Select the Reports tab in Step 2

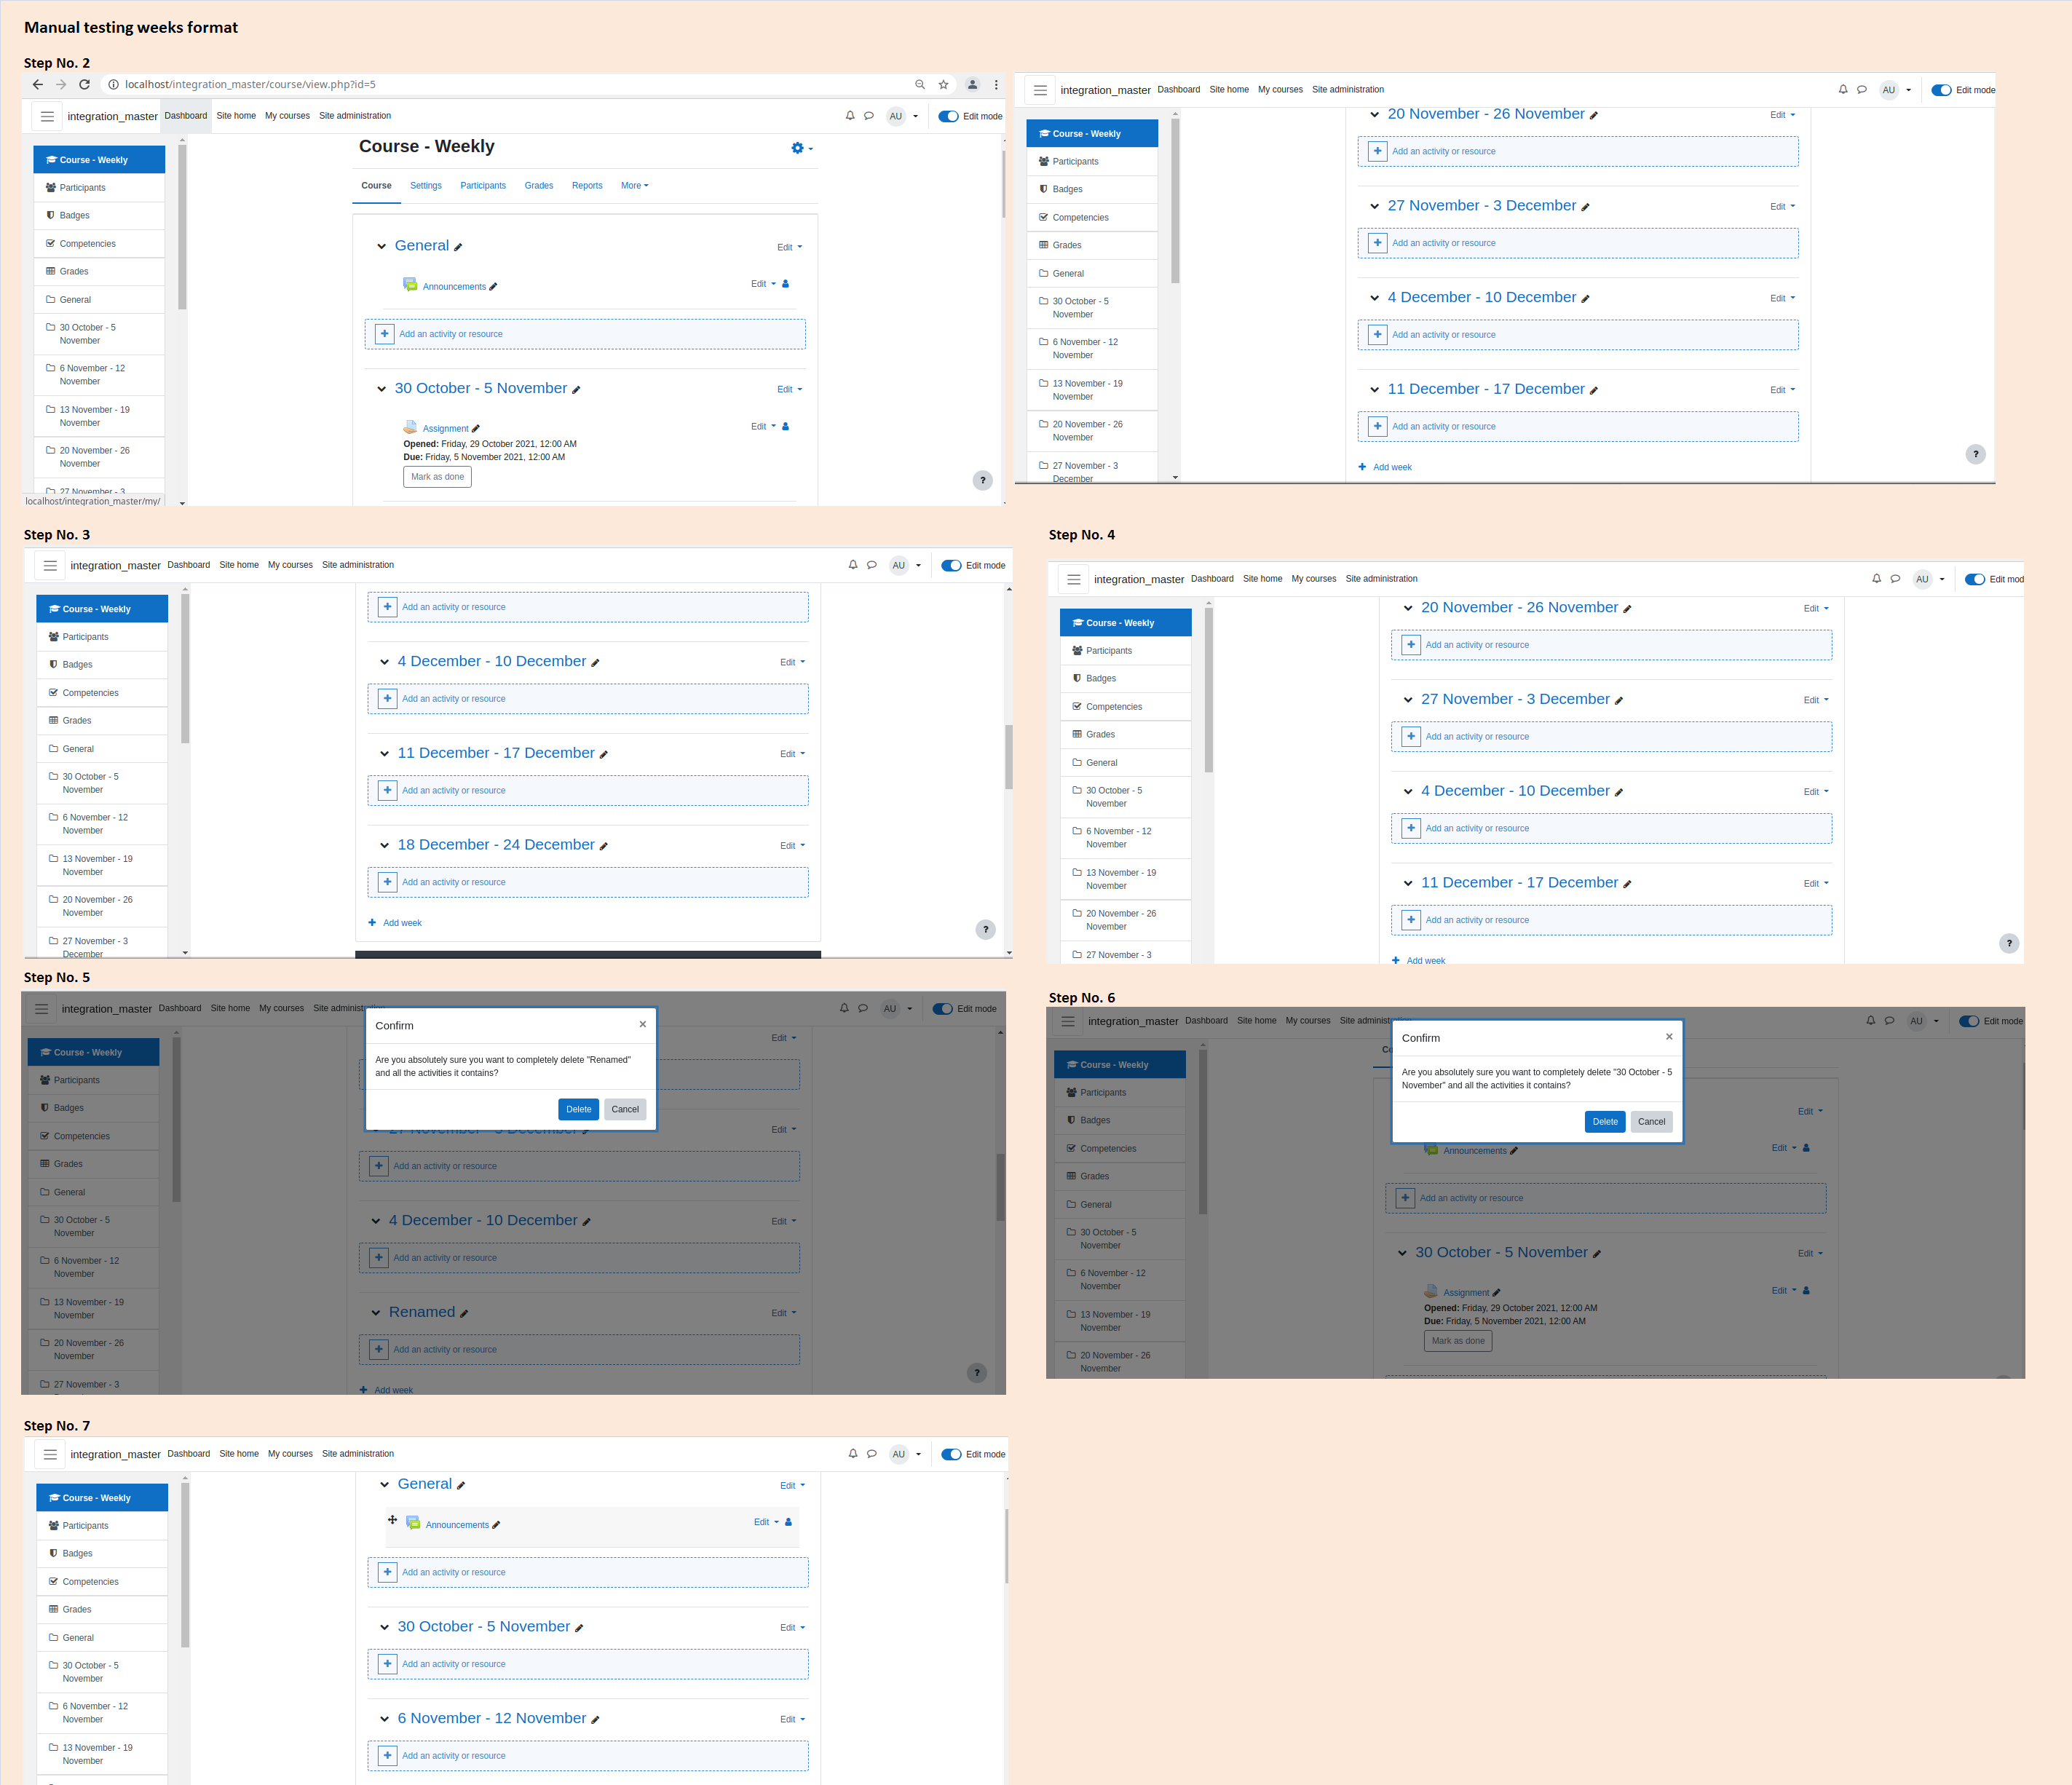pos(587,185)
